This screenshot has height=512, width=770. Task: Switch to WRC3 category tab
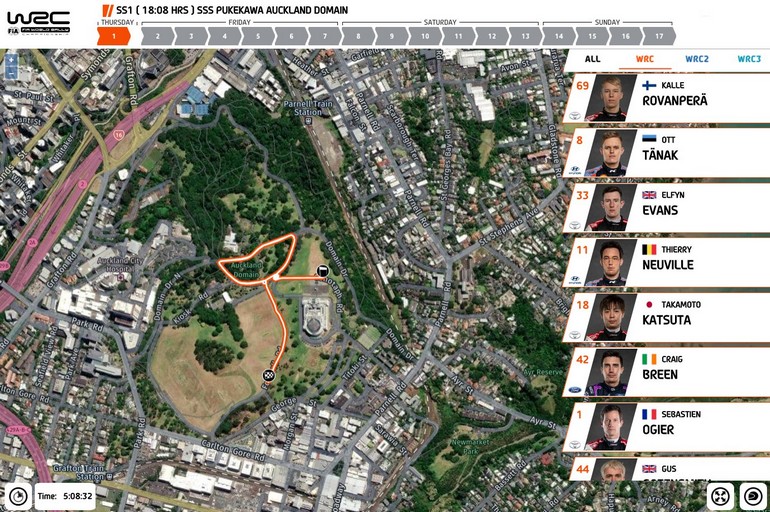pos(749,59)
